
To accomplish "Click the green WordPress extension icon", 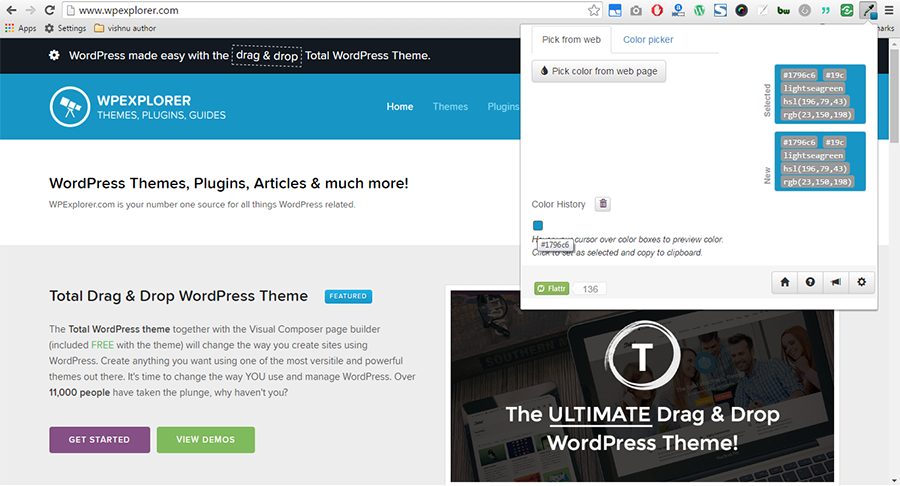I will 699,10.
